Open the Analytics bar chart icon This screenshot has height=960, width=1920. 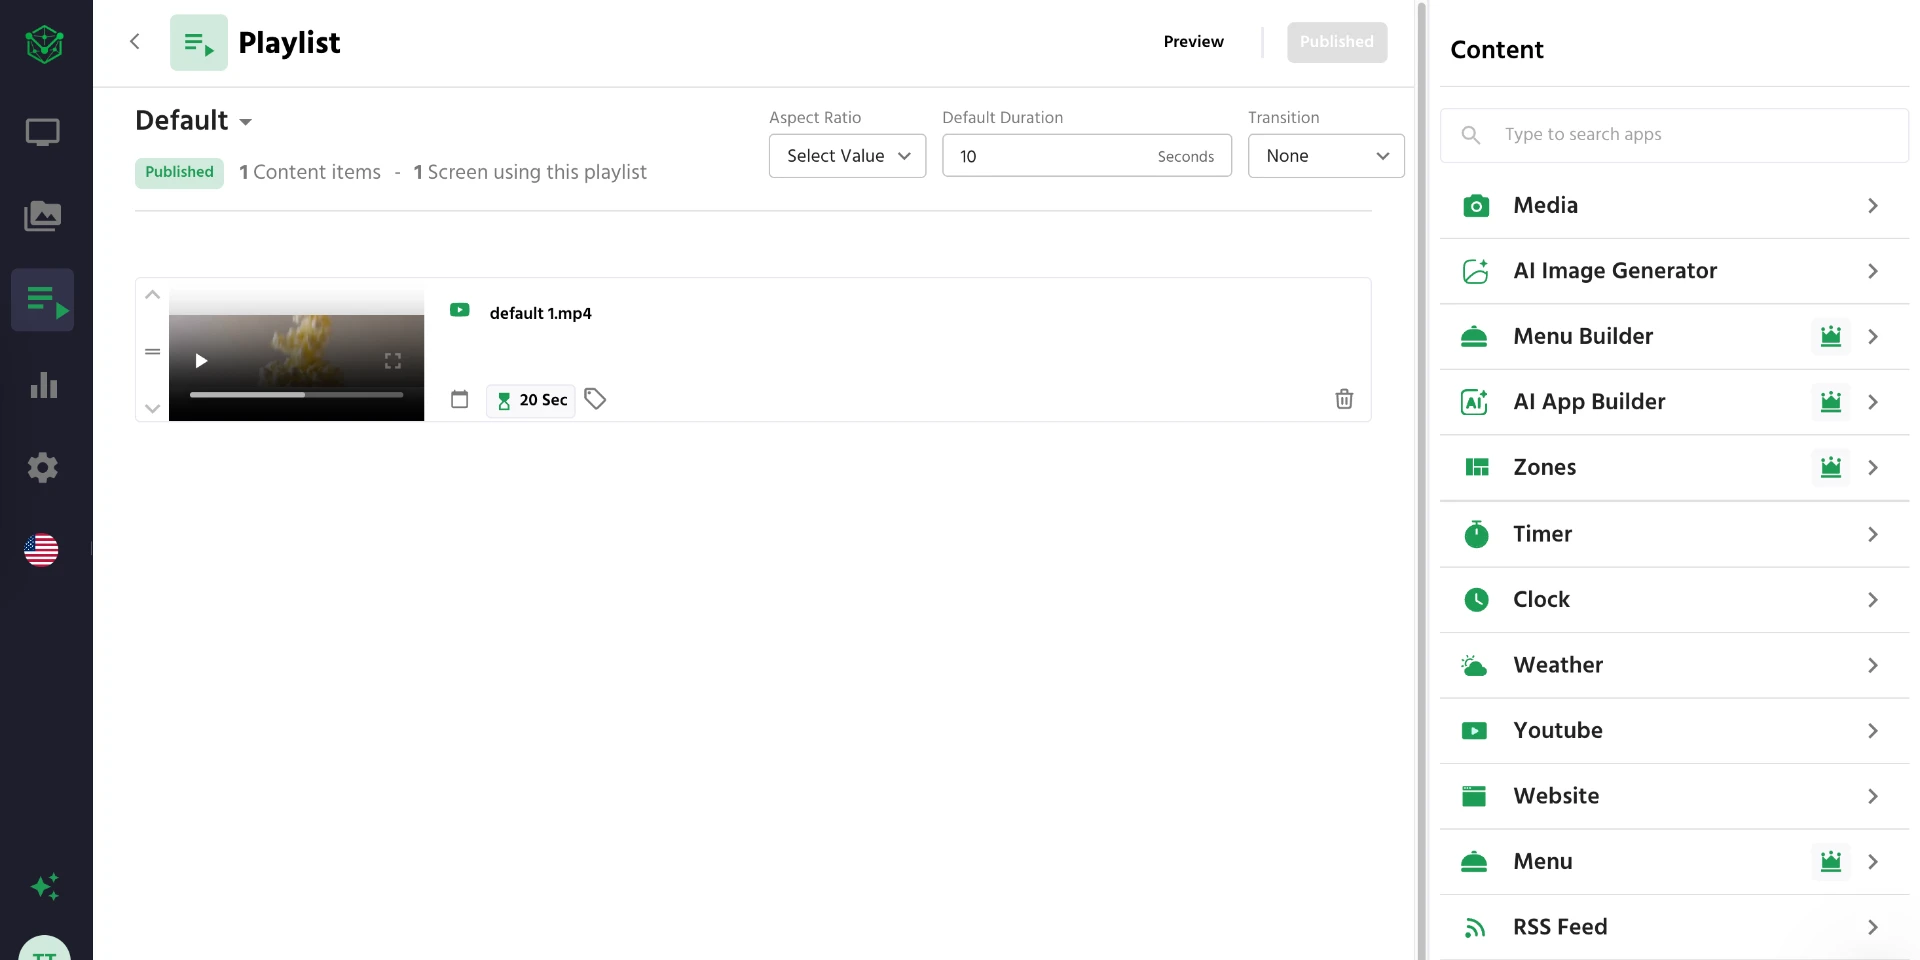tap(43, 385)
